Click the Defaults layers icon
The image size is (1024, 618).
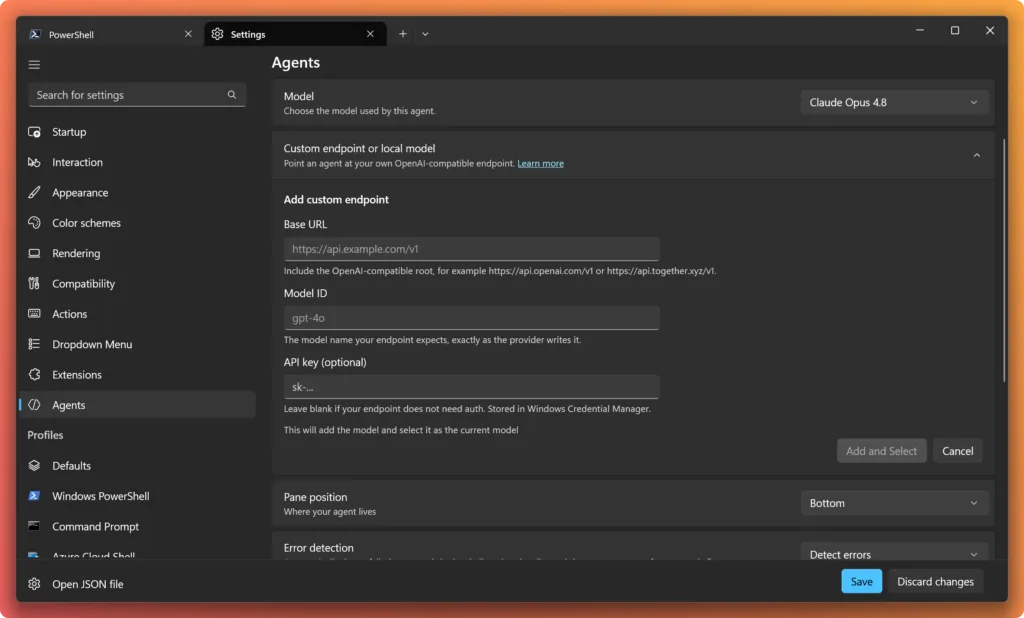pyautogui.click(x=34, y=466)
